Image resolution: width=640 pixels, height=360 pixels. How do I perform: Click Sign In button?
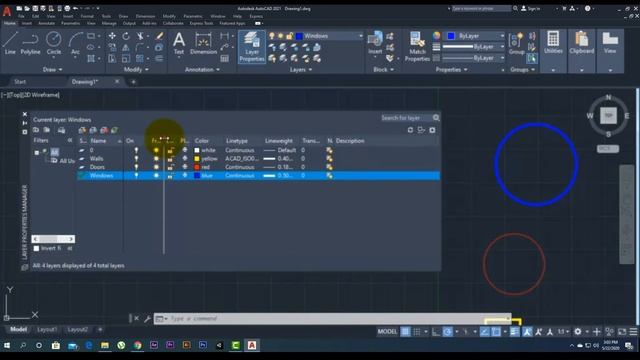(x=531, y=8)
